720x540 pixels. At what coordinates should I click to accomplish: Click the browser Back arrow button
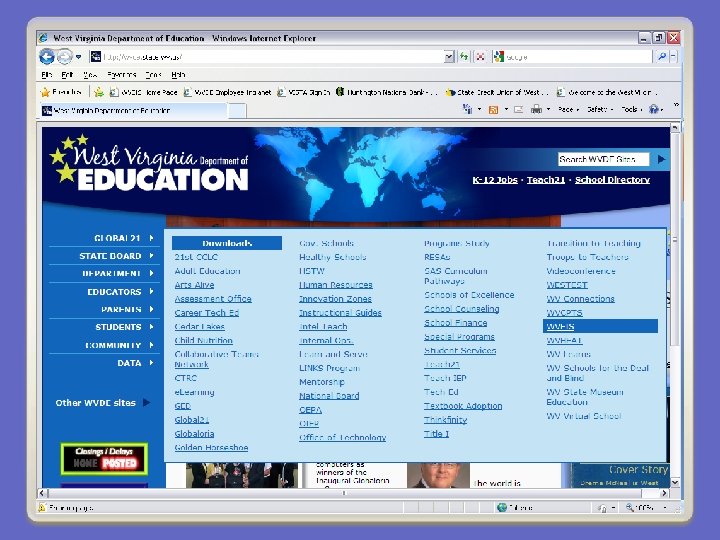pos(47,56)
